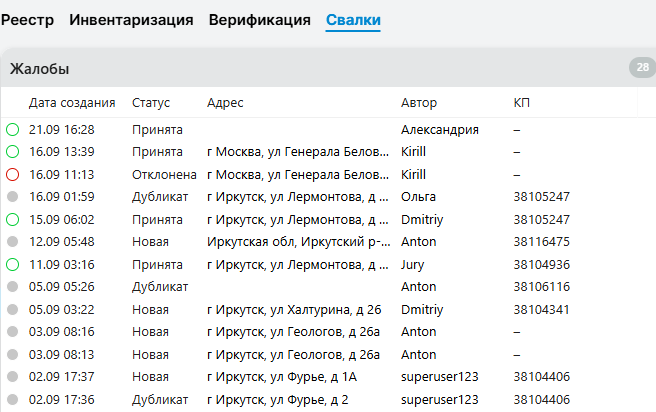Click green status circle for 16.09 13:39 row
The image size is (656, 412).
pos(12,152)
